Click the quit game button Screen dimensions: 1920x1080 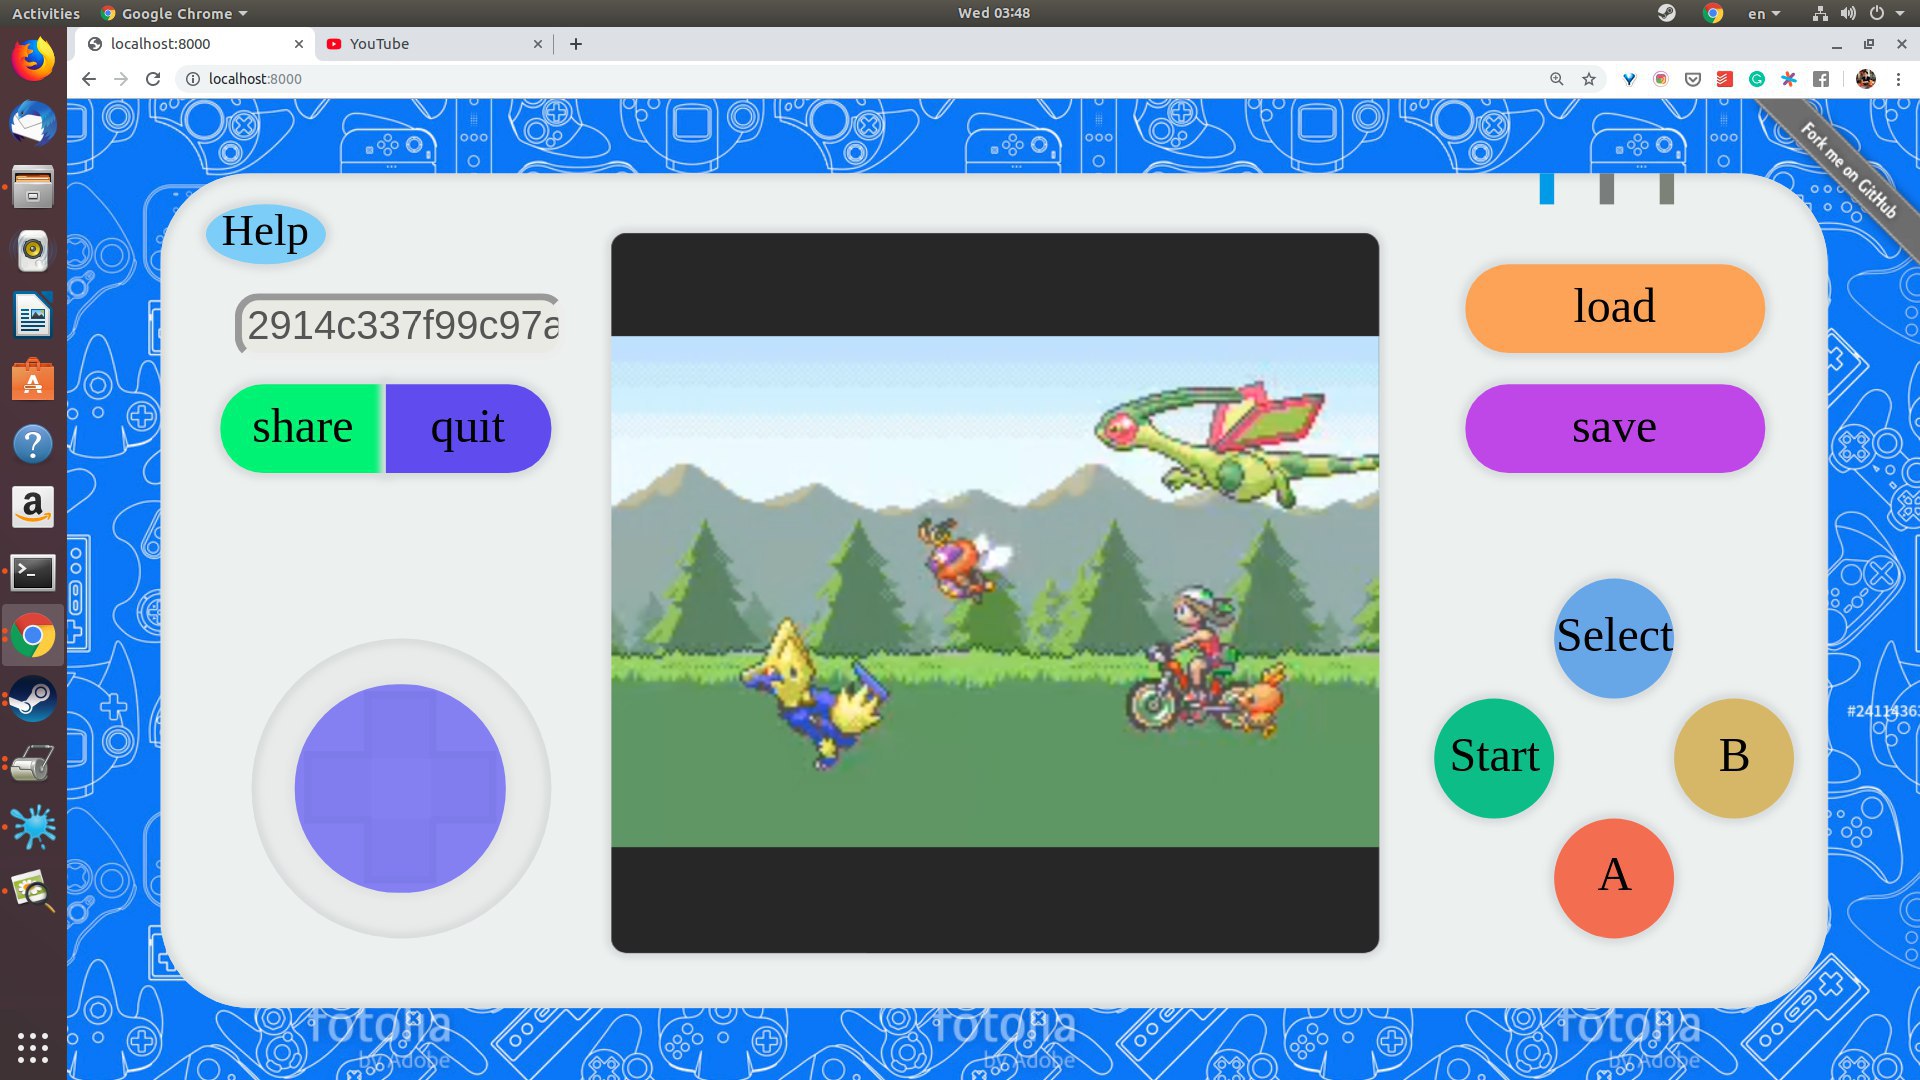tap(467, 427)
